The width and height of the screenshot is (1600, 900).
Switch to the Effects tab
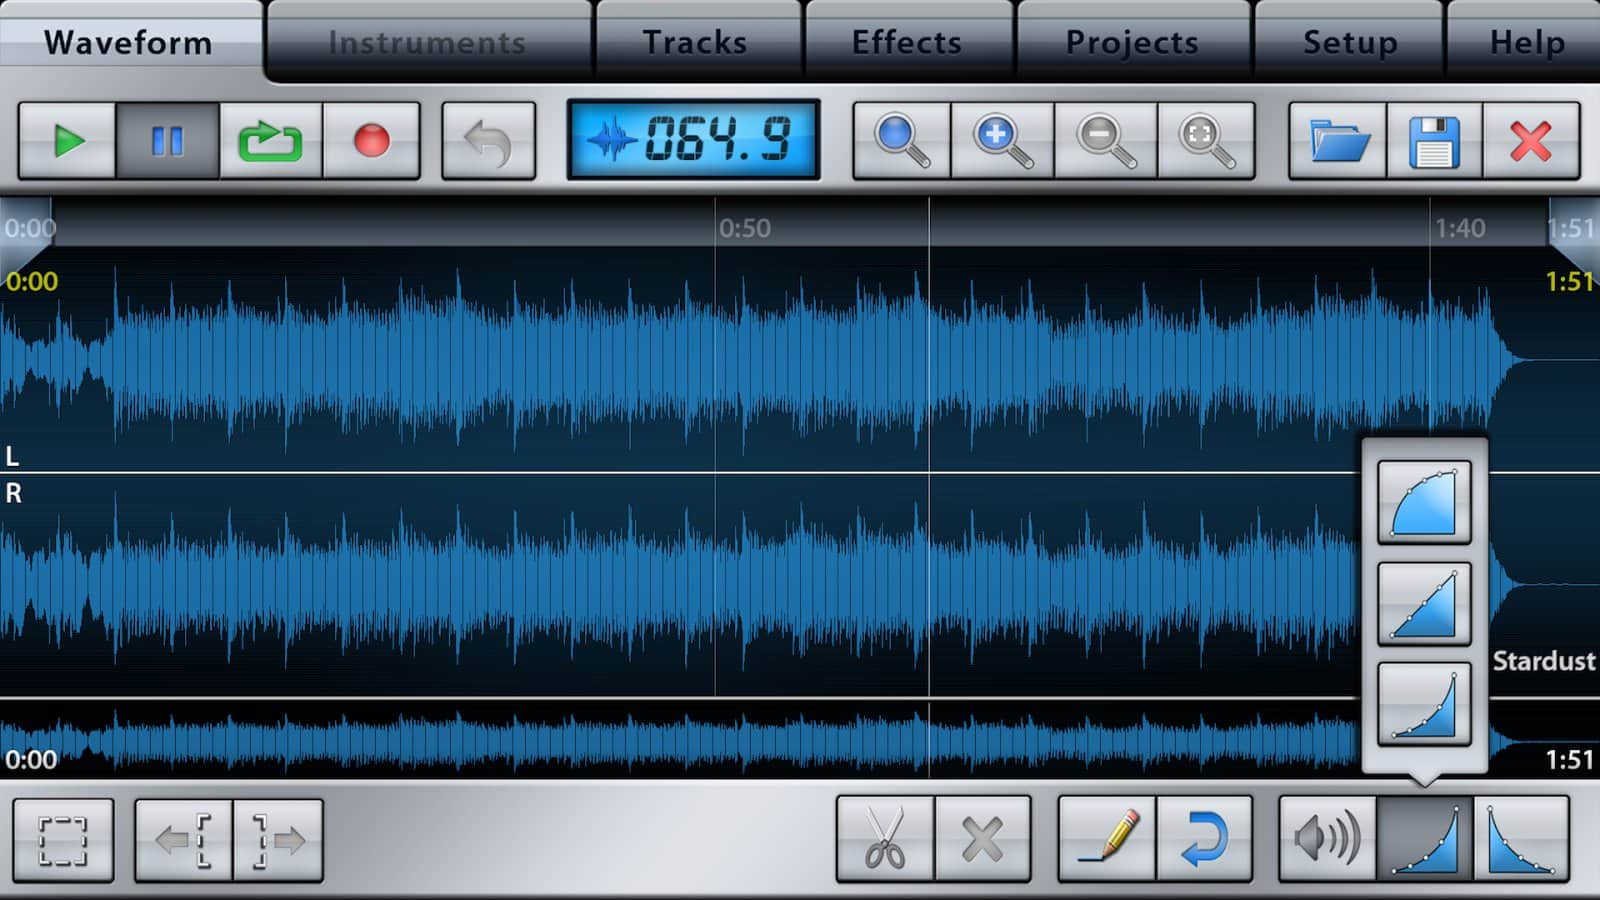(x=905, y=42)
